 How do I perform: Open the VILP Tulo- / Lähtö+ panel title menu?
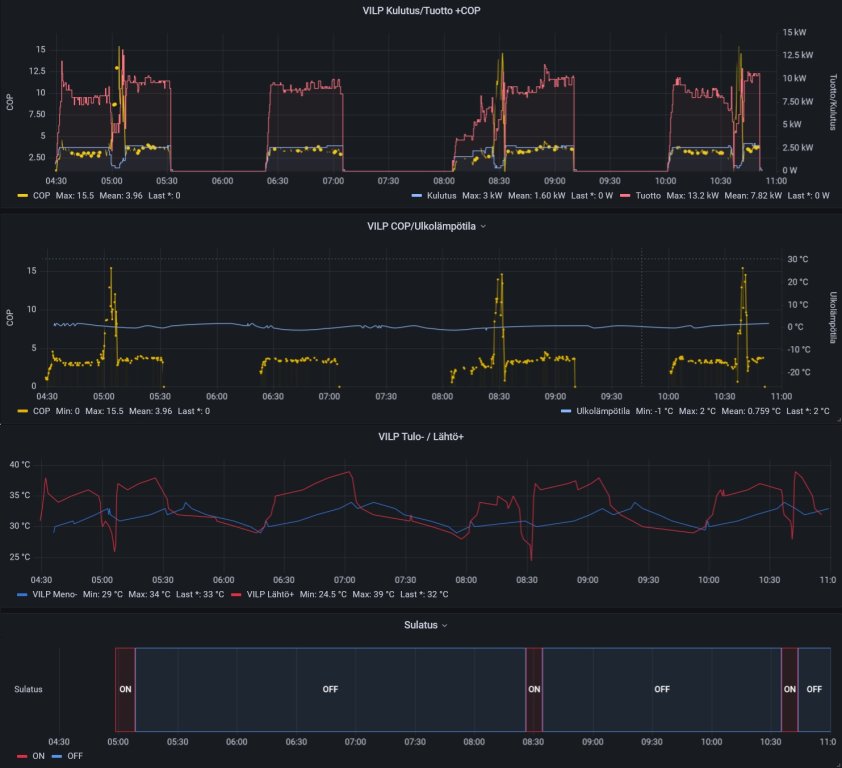pyautogui.click(x=420, y=436)
